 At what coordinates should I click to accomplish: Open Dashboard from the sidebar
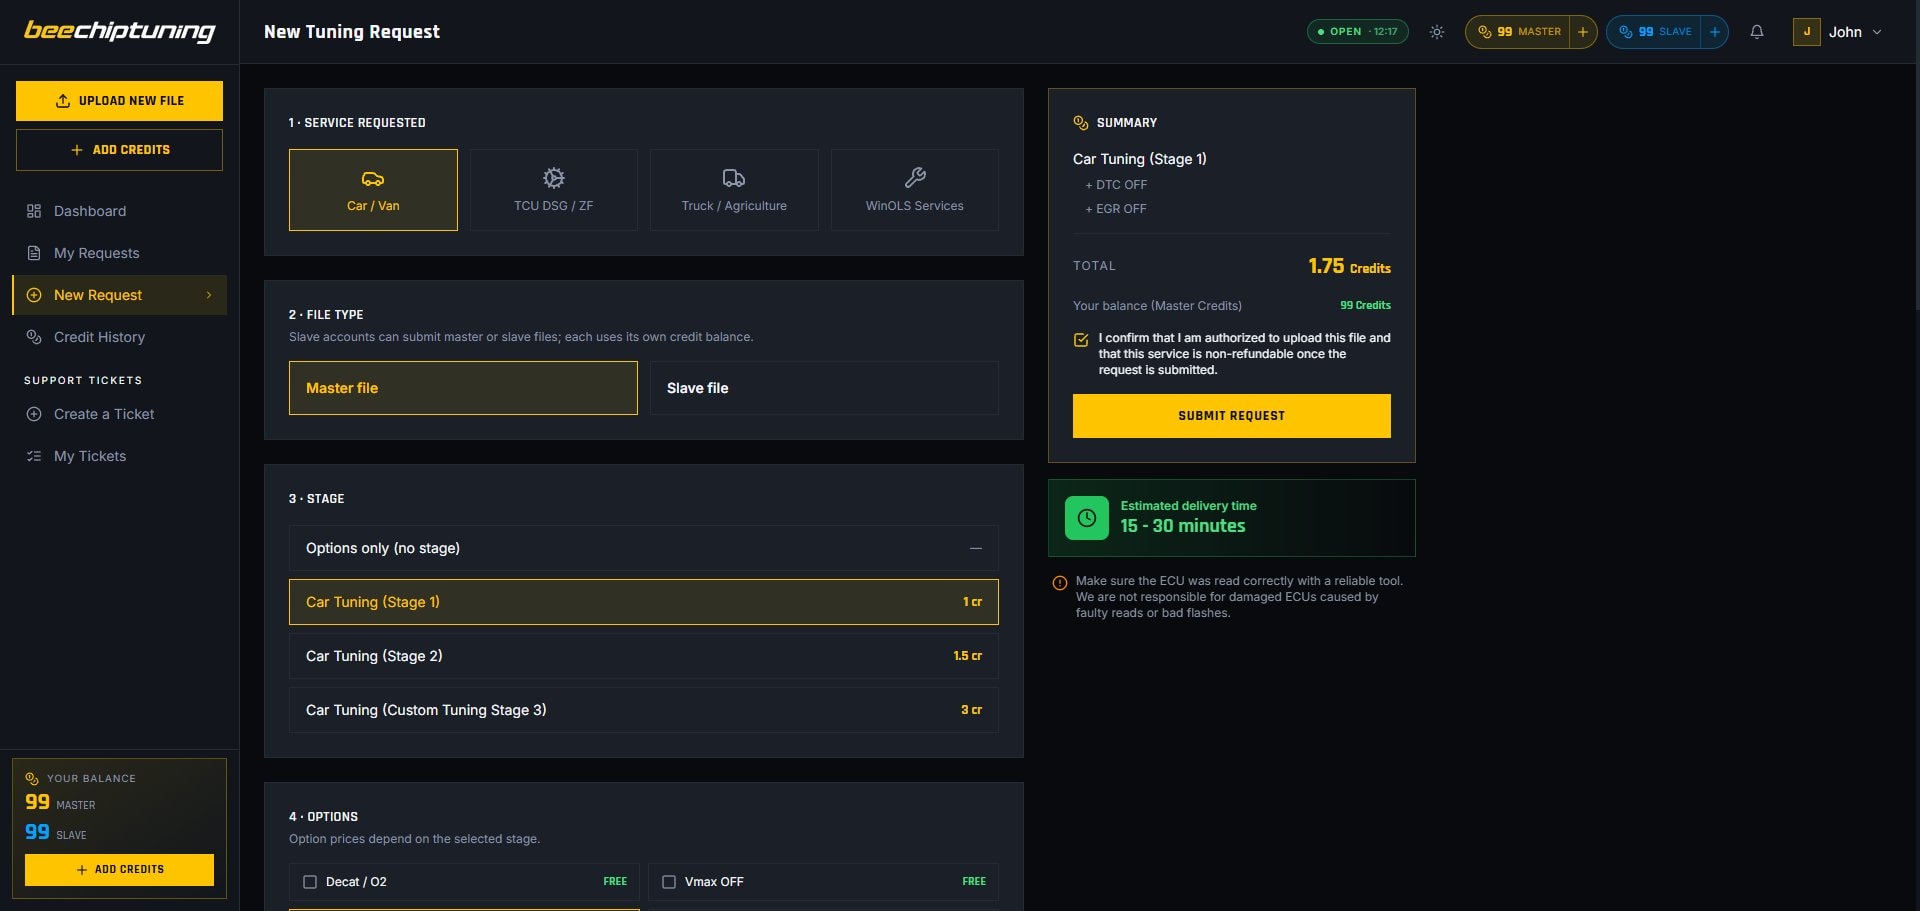(119, 211)
